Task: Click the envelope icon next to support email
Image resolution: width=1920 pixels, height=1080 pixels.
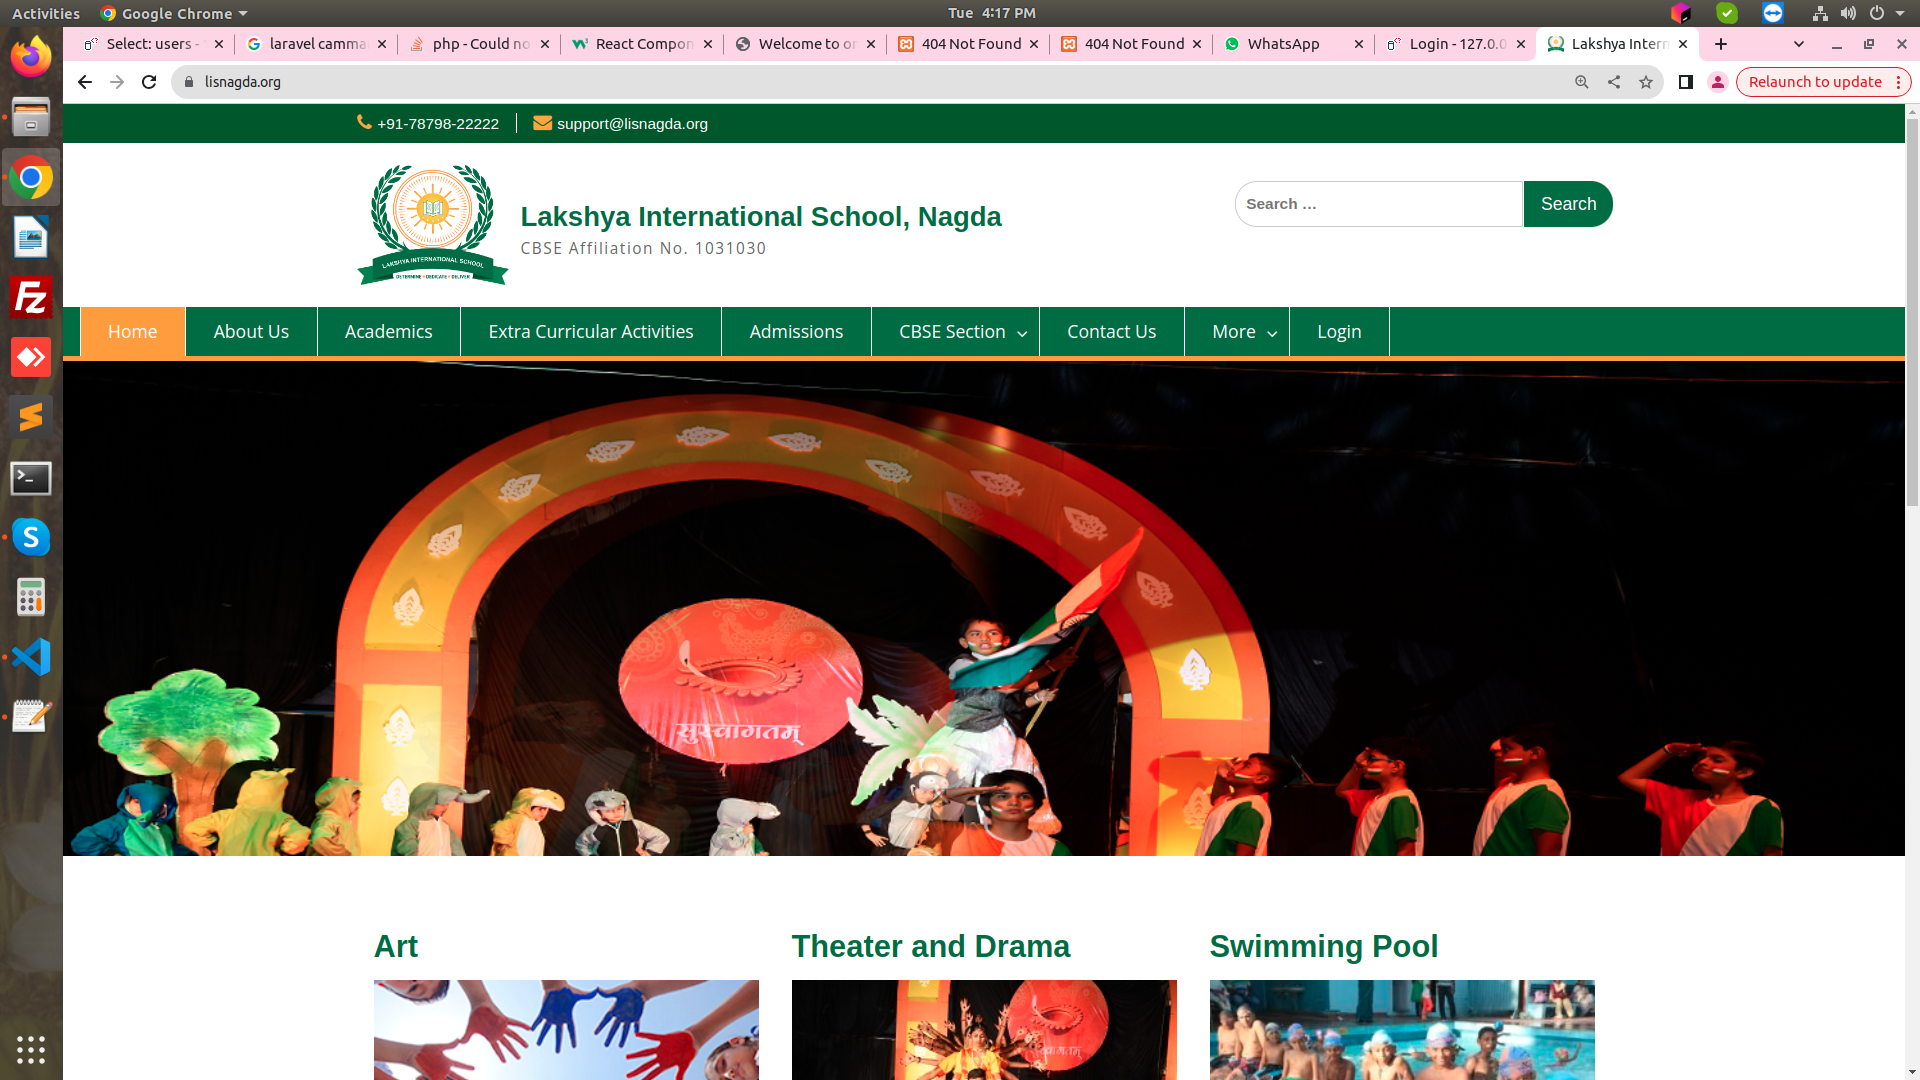Action: click(543, 123)
